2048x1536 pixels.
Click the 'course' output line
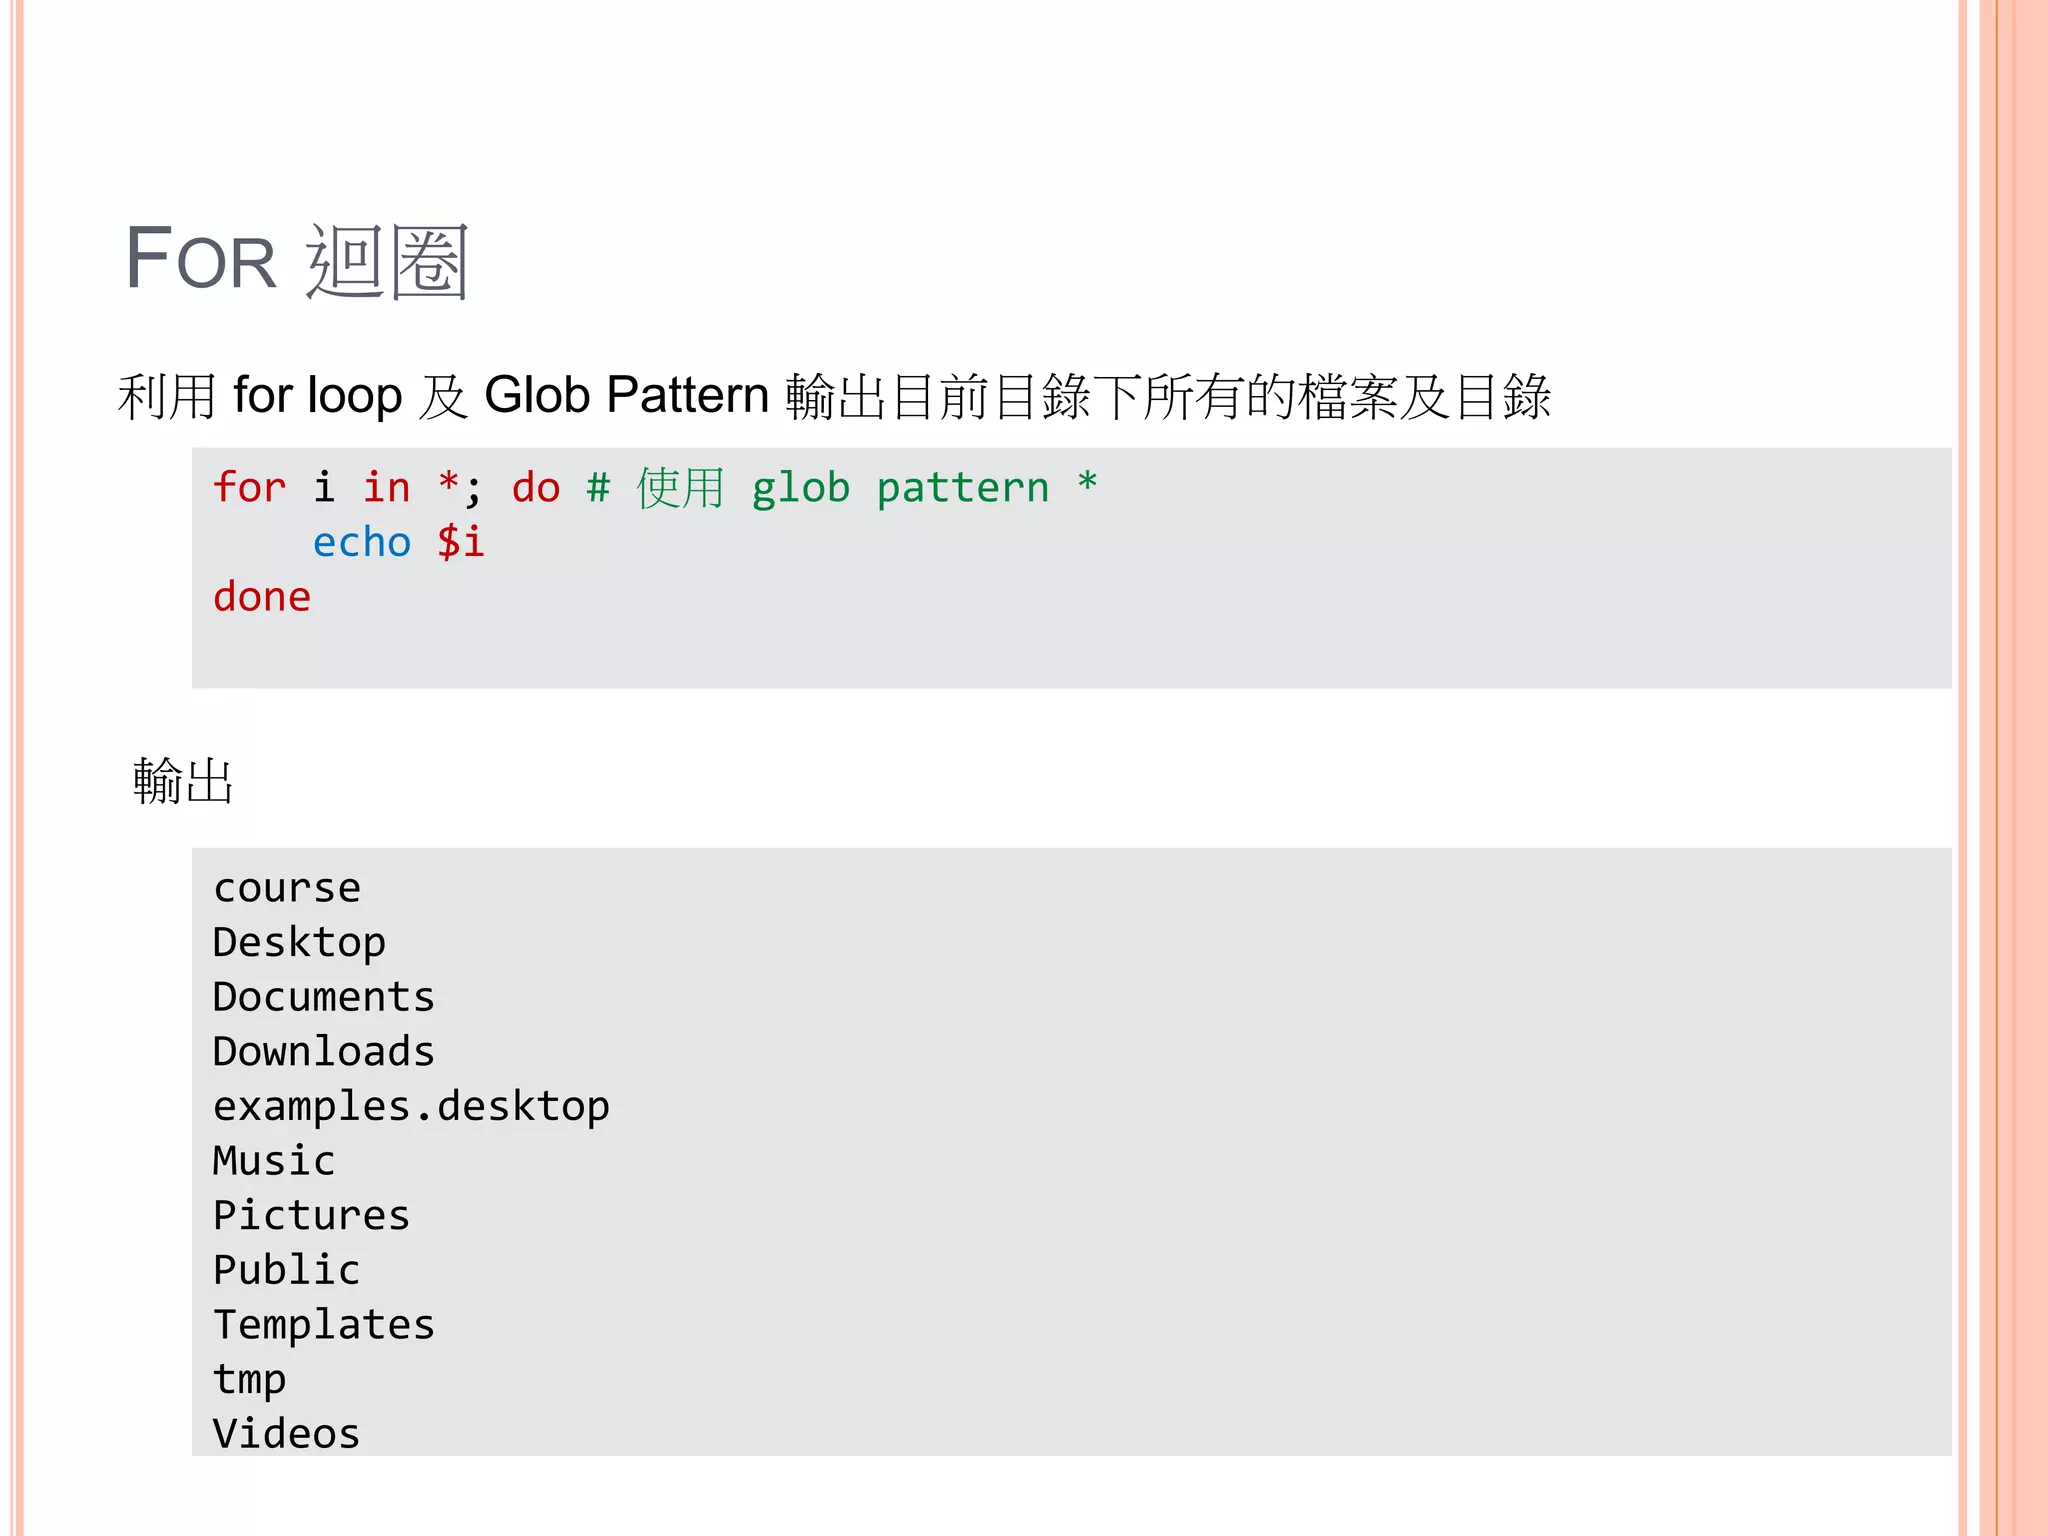[287, 888]
